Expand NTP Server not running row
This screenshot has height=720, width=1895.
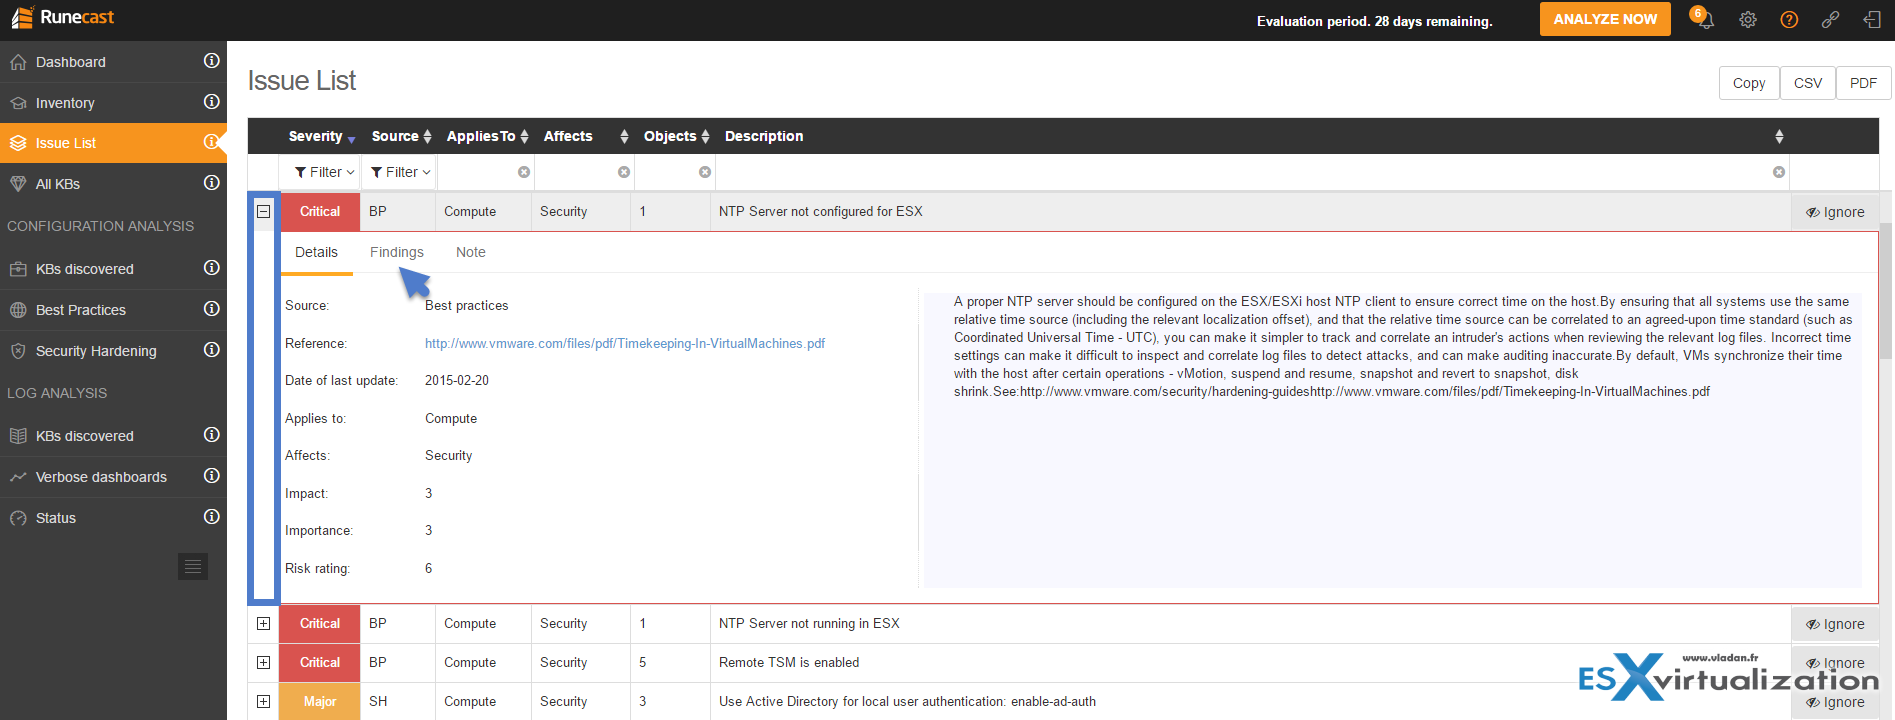pos(264,623)
